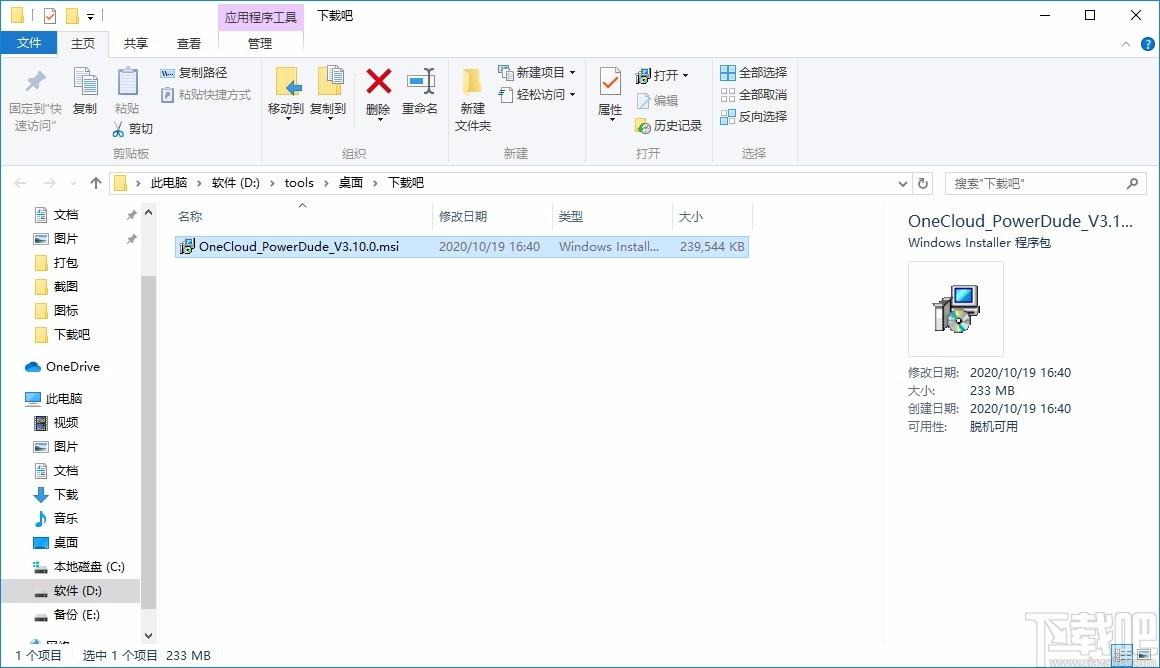Screen dimensions: 1160x668
Task: Click the Rename (重命名) icon
Action: 420,81
